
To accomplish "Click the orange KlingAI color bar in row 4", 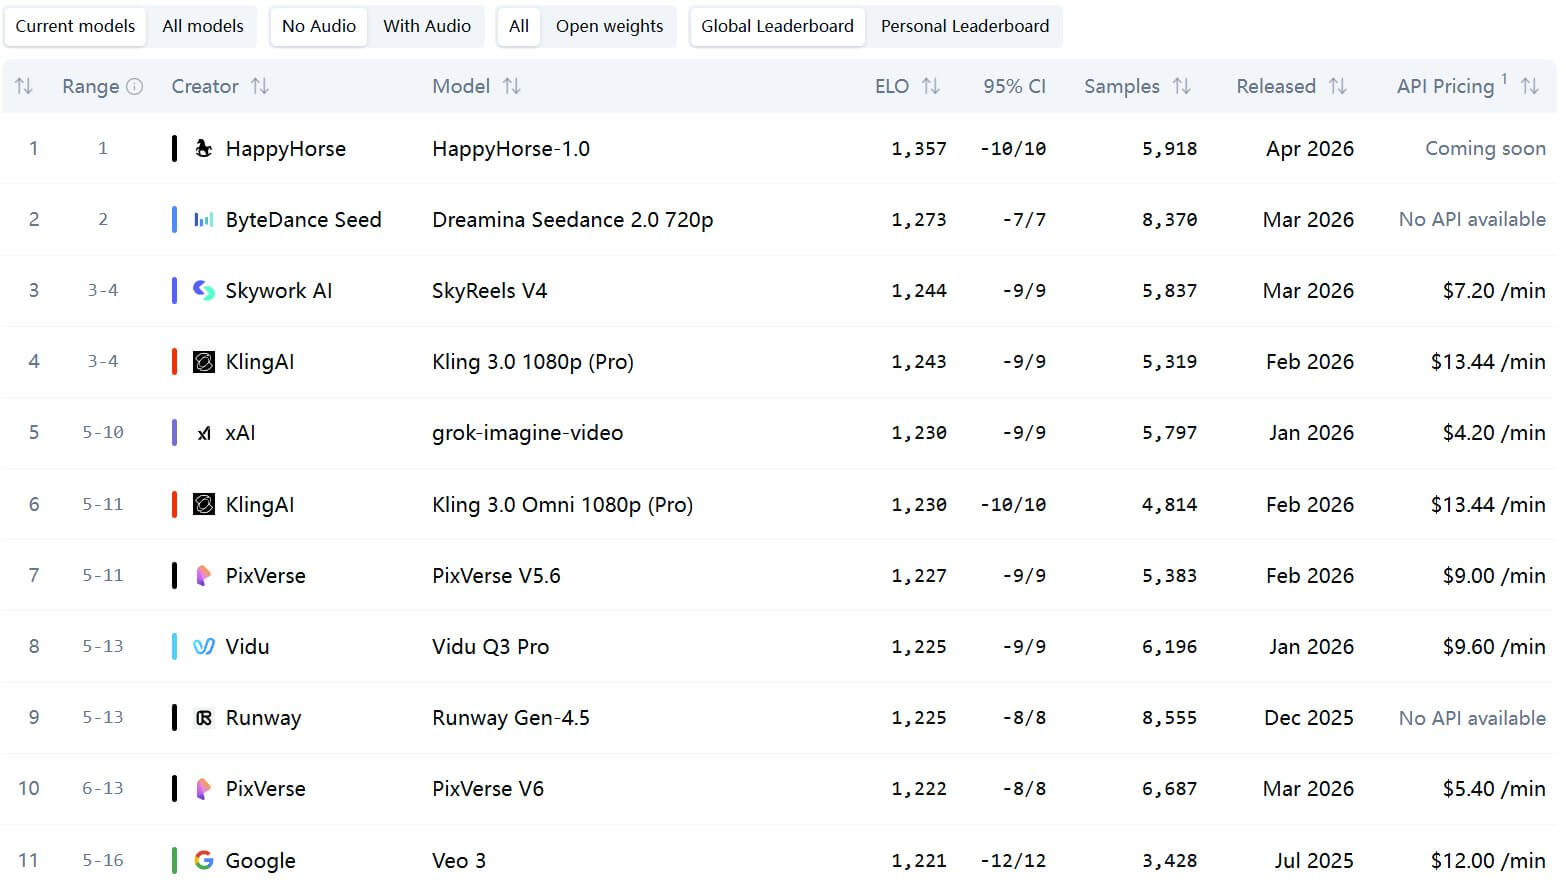I will (174, 362).
